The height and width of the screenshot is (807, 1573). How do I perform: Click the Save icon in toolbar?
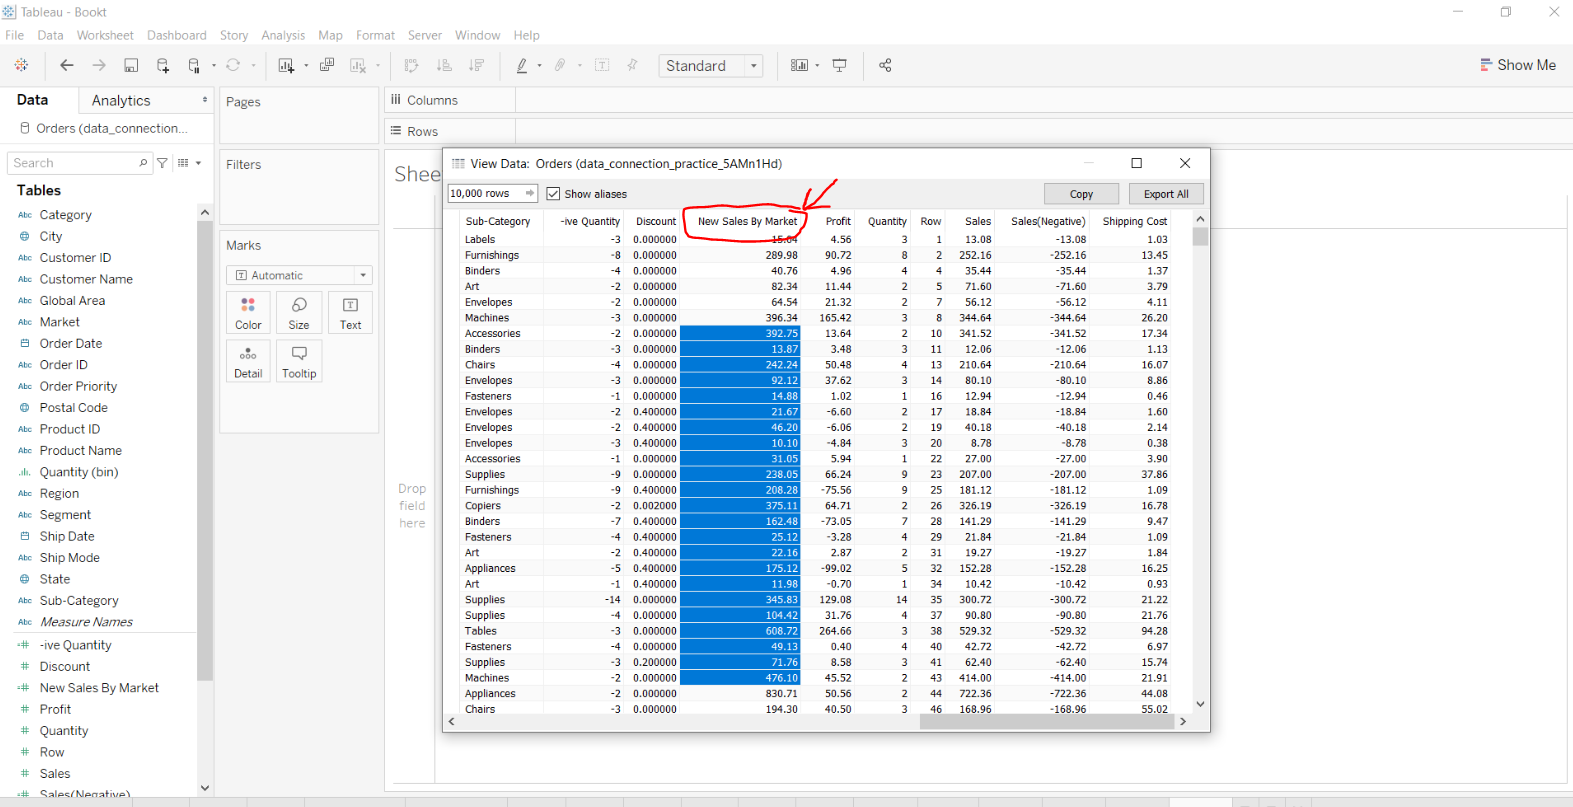coord(131,65)
